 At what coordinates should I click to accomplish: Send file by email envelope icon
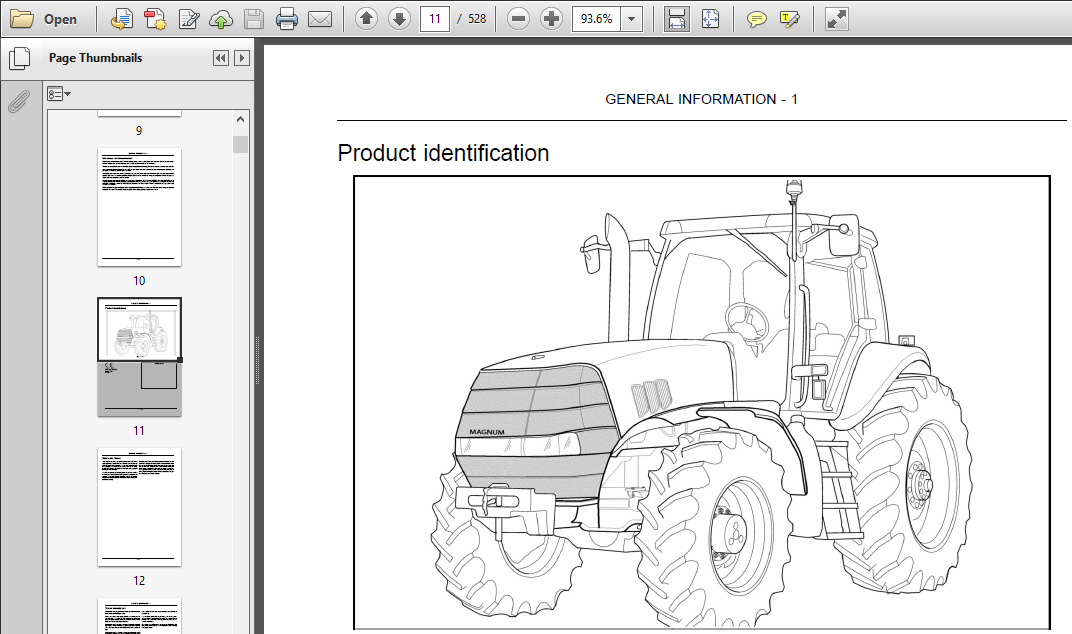319,19
